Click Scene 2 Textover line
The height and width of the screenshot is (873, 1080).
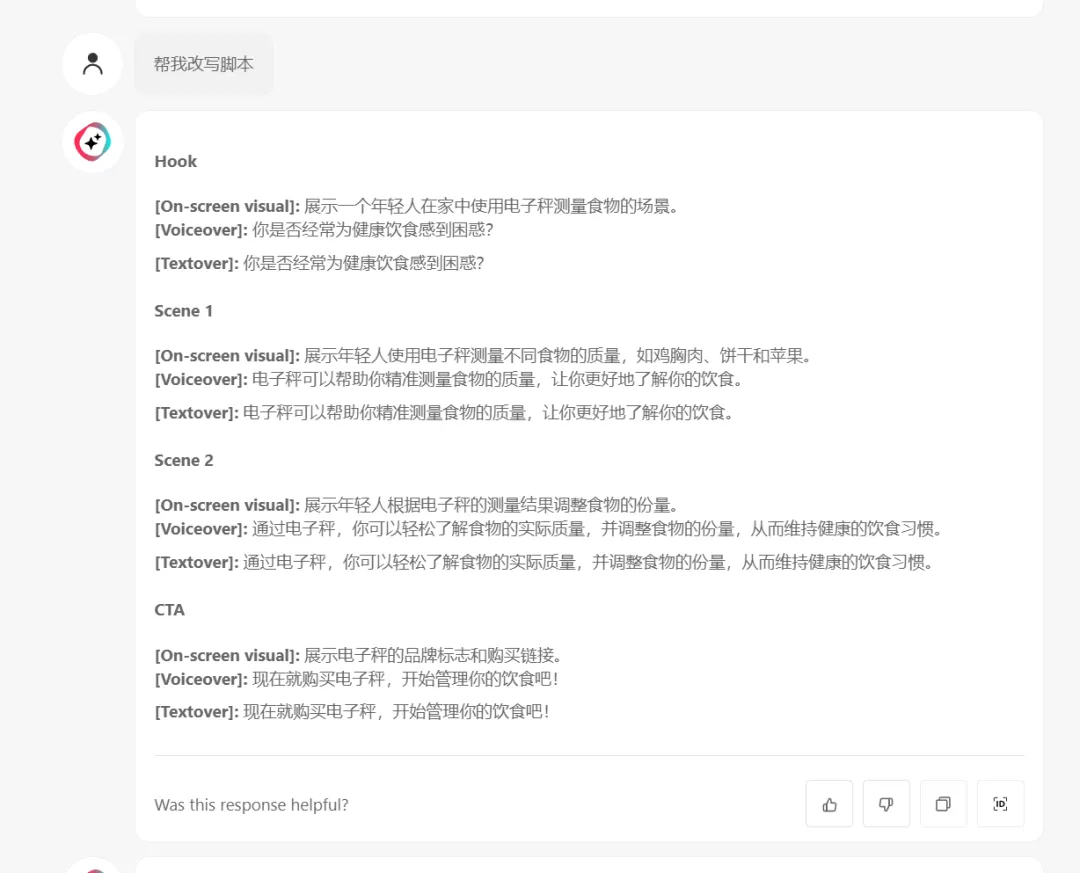545,562
